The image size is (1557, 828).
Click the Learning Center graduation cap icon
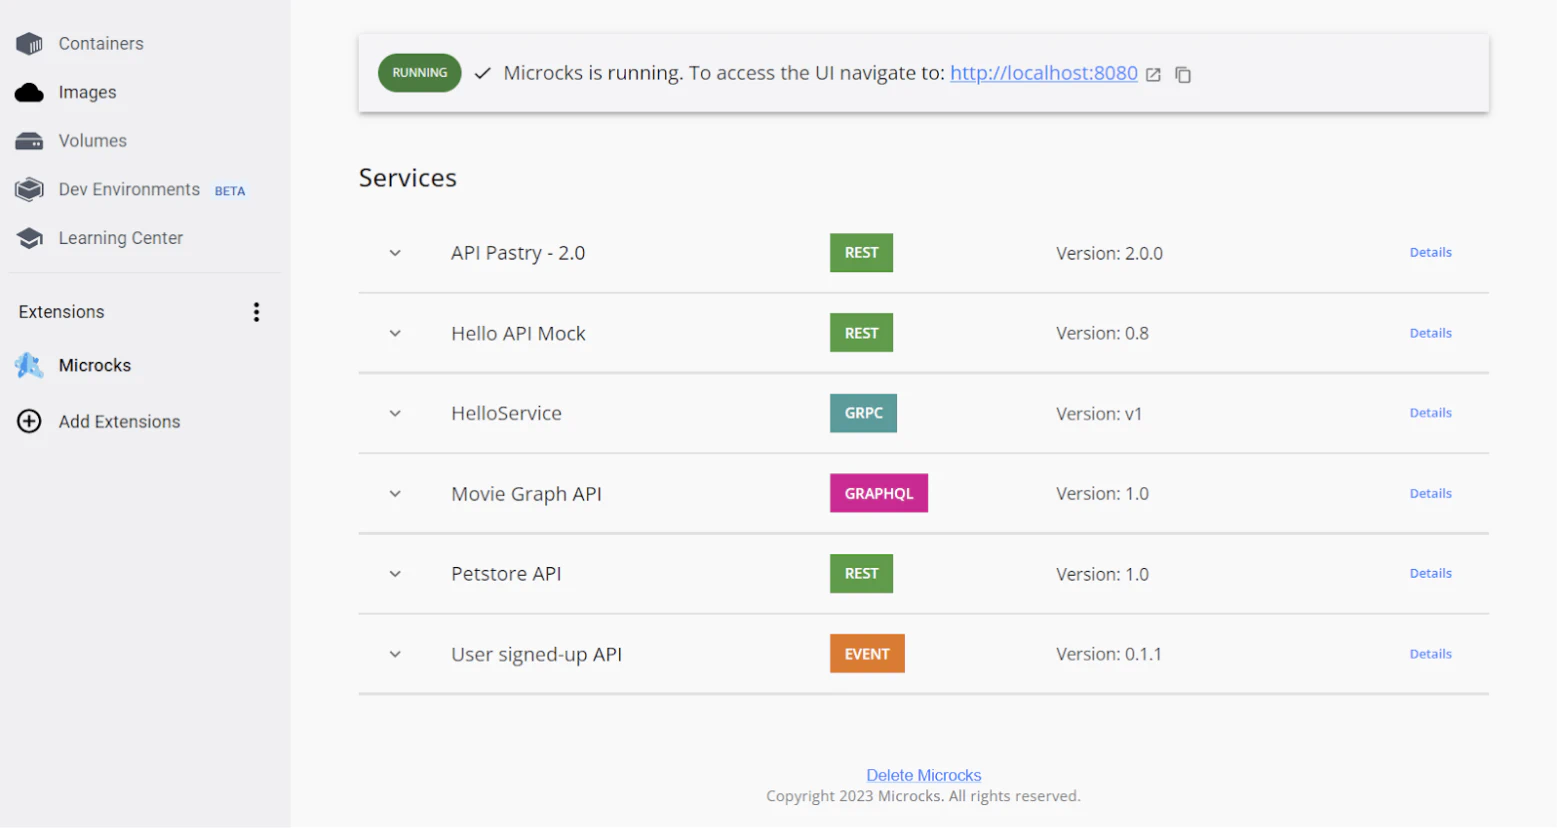(x=30, y=238)
